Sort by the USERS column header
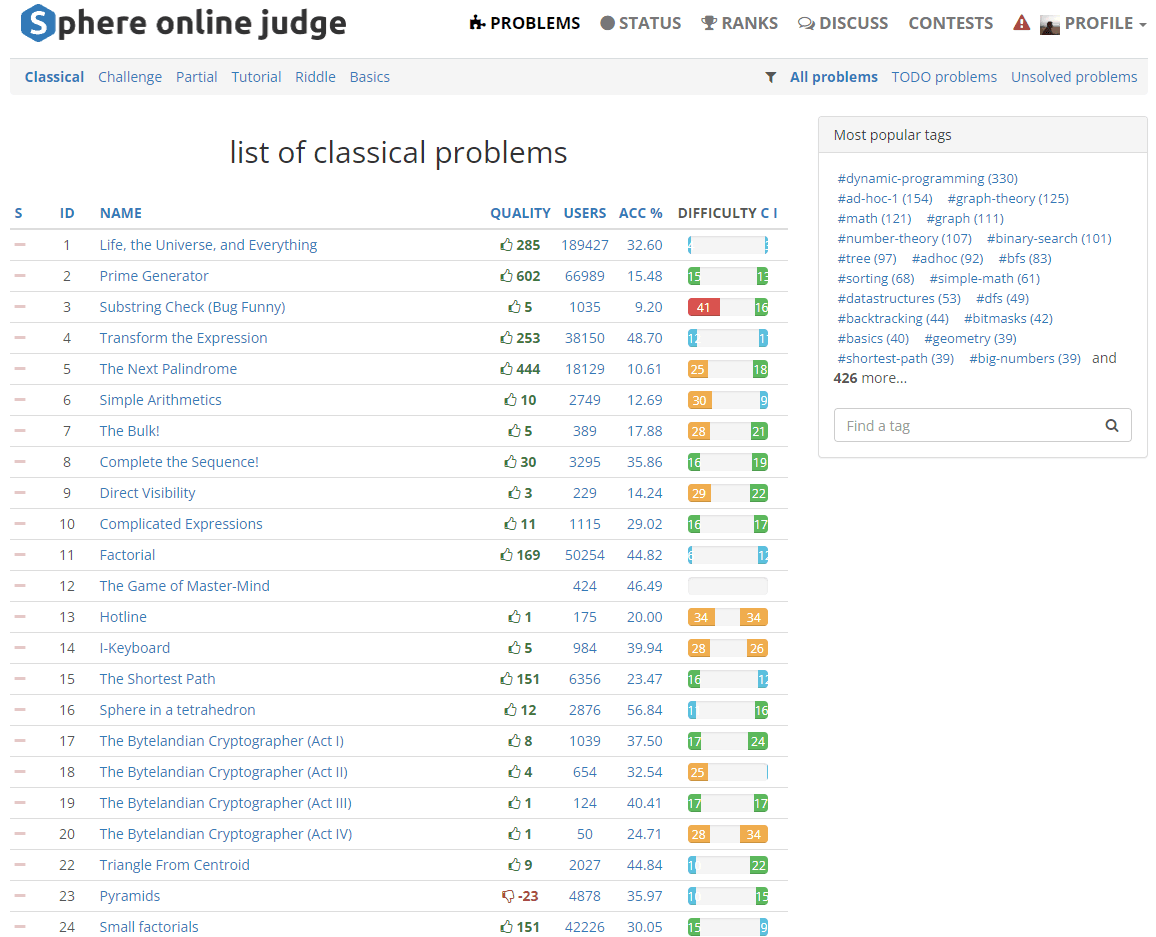1156x937 pixels. [x=585, y=213]
